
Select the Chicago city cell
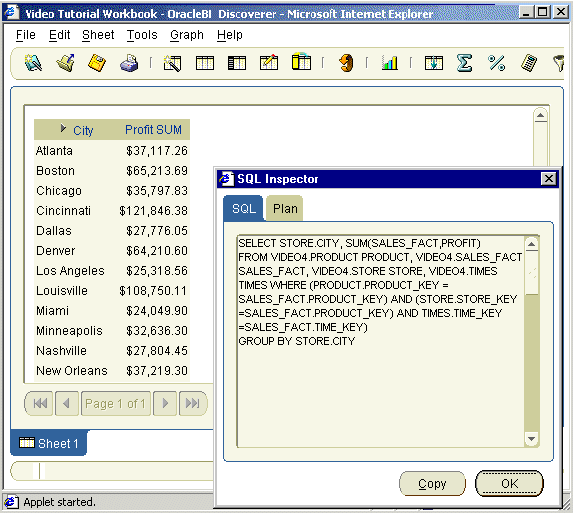click(59, 191)
